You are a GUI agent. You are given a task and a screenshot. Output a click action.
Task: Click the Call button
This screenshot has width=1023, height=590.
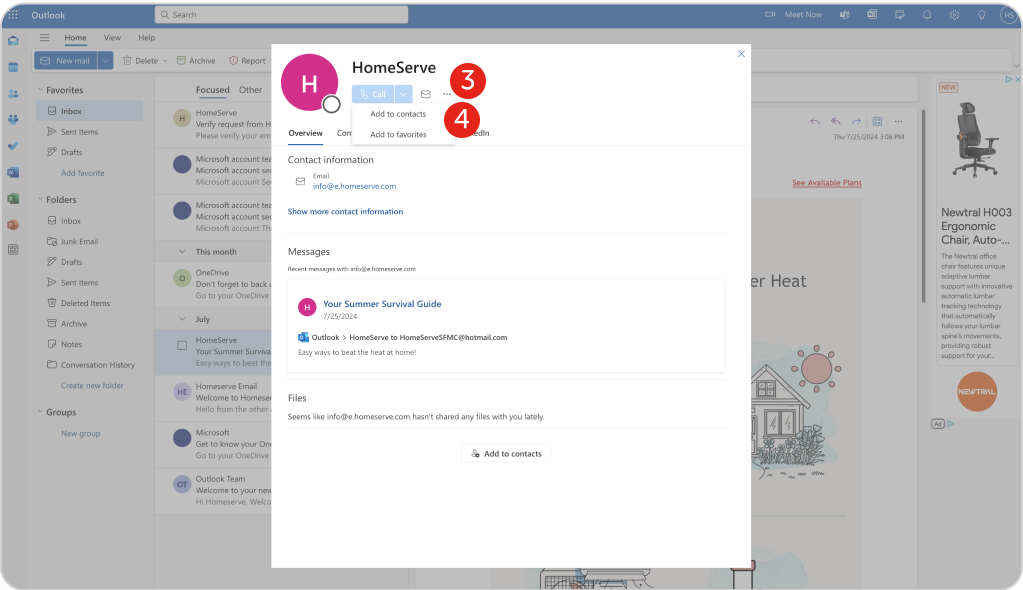pyautogui.click(x=373, y=94)
